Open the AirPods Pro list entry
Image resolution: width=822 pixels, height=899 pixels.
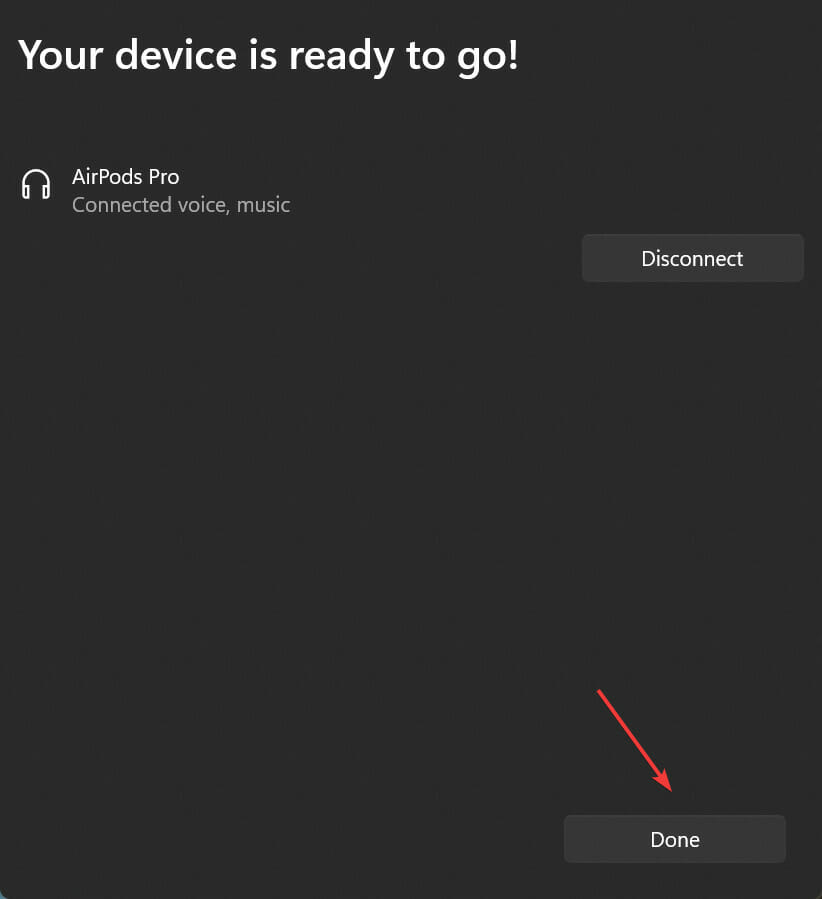(x=155, y=190)
